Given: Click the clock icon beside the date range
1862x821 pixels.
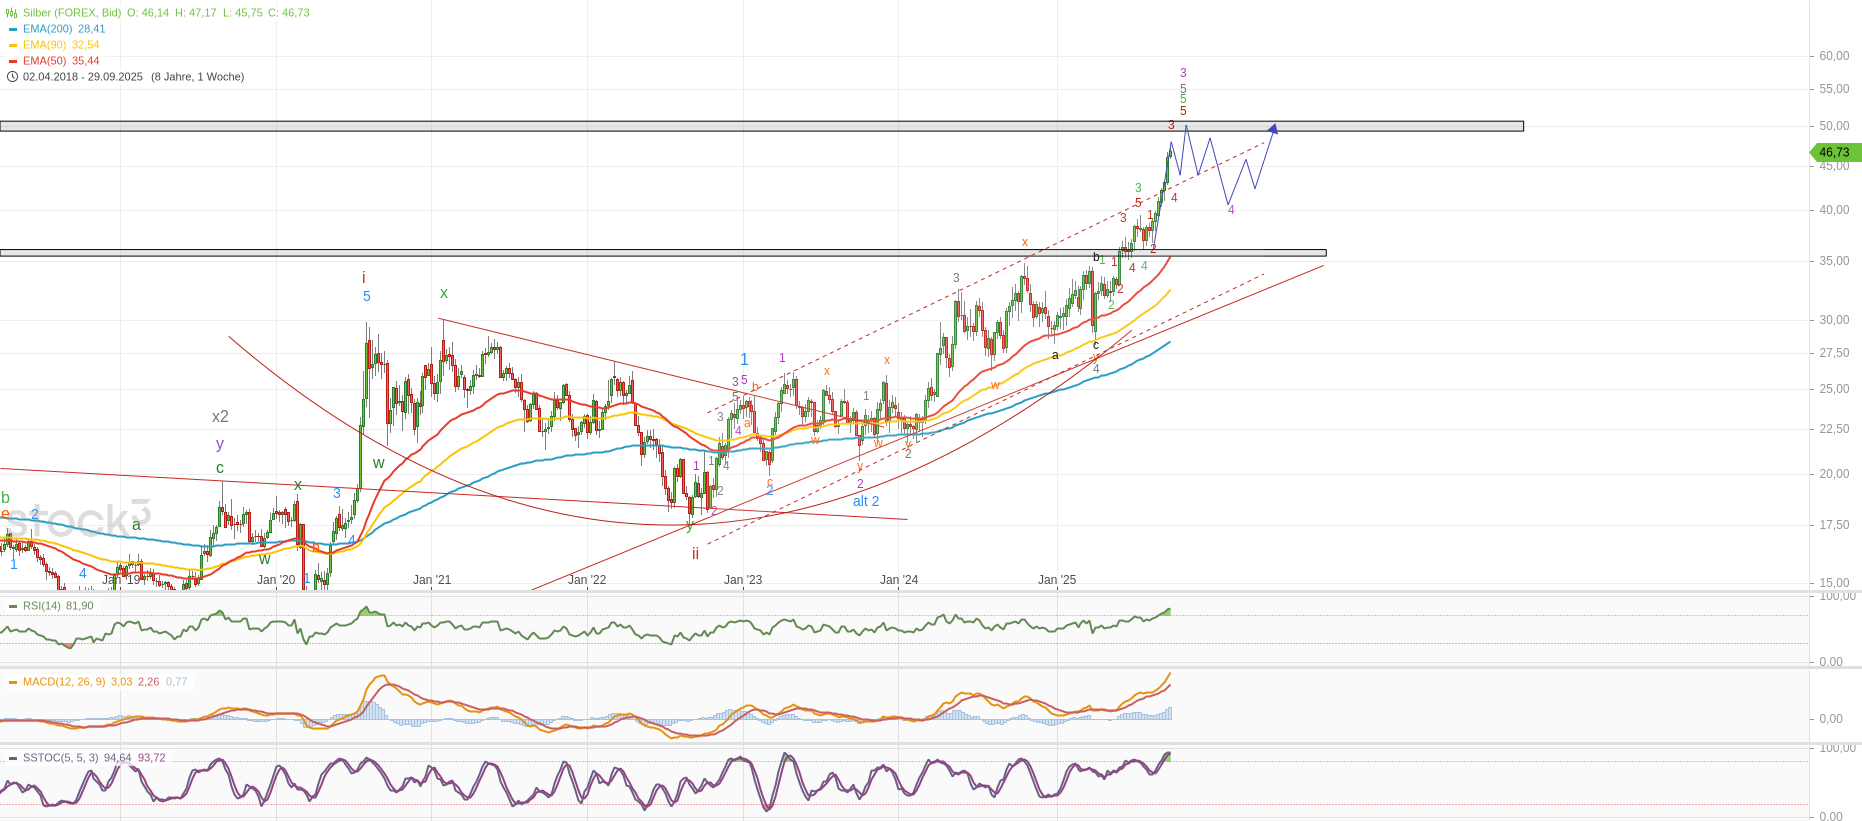Looking at the screenshot, I should [x=12, y=77].
